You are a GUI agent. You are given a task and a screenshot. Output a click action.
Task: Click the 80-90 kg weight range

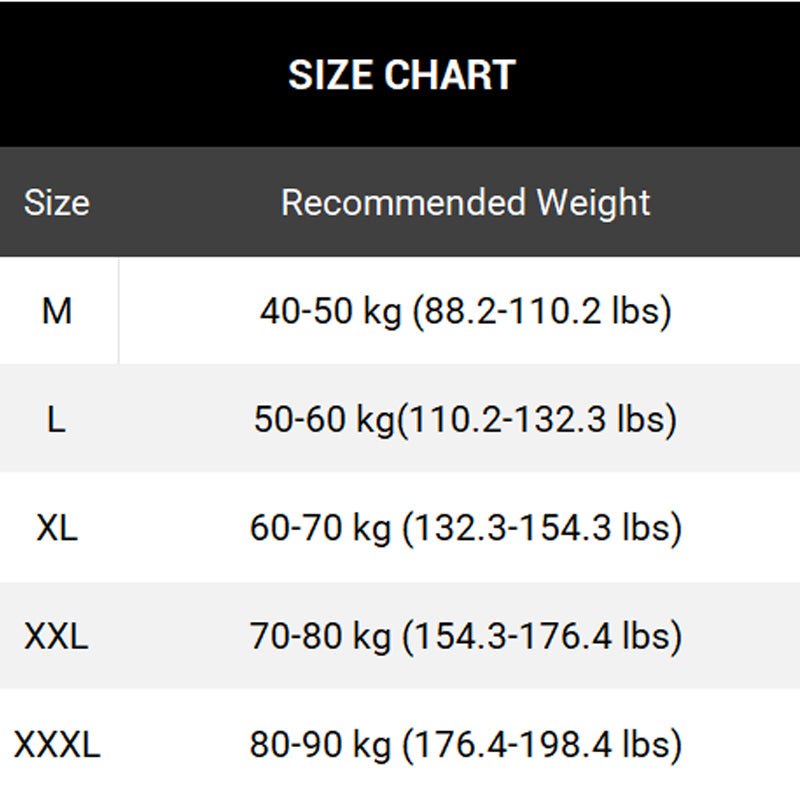click(x=320, y=745)
